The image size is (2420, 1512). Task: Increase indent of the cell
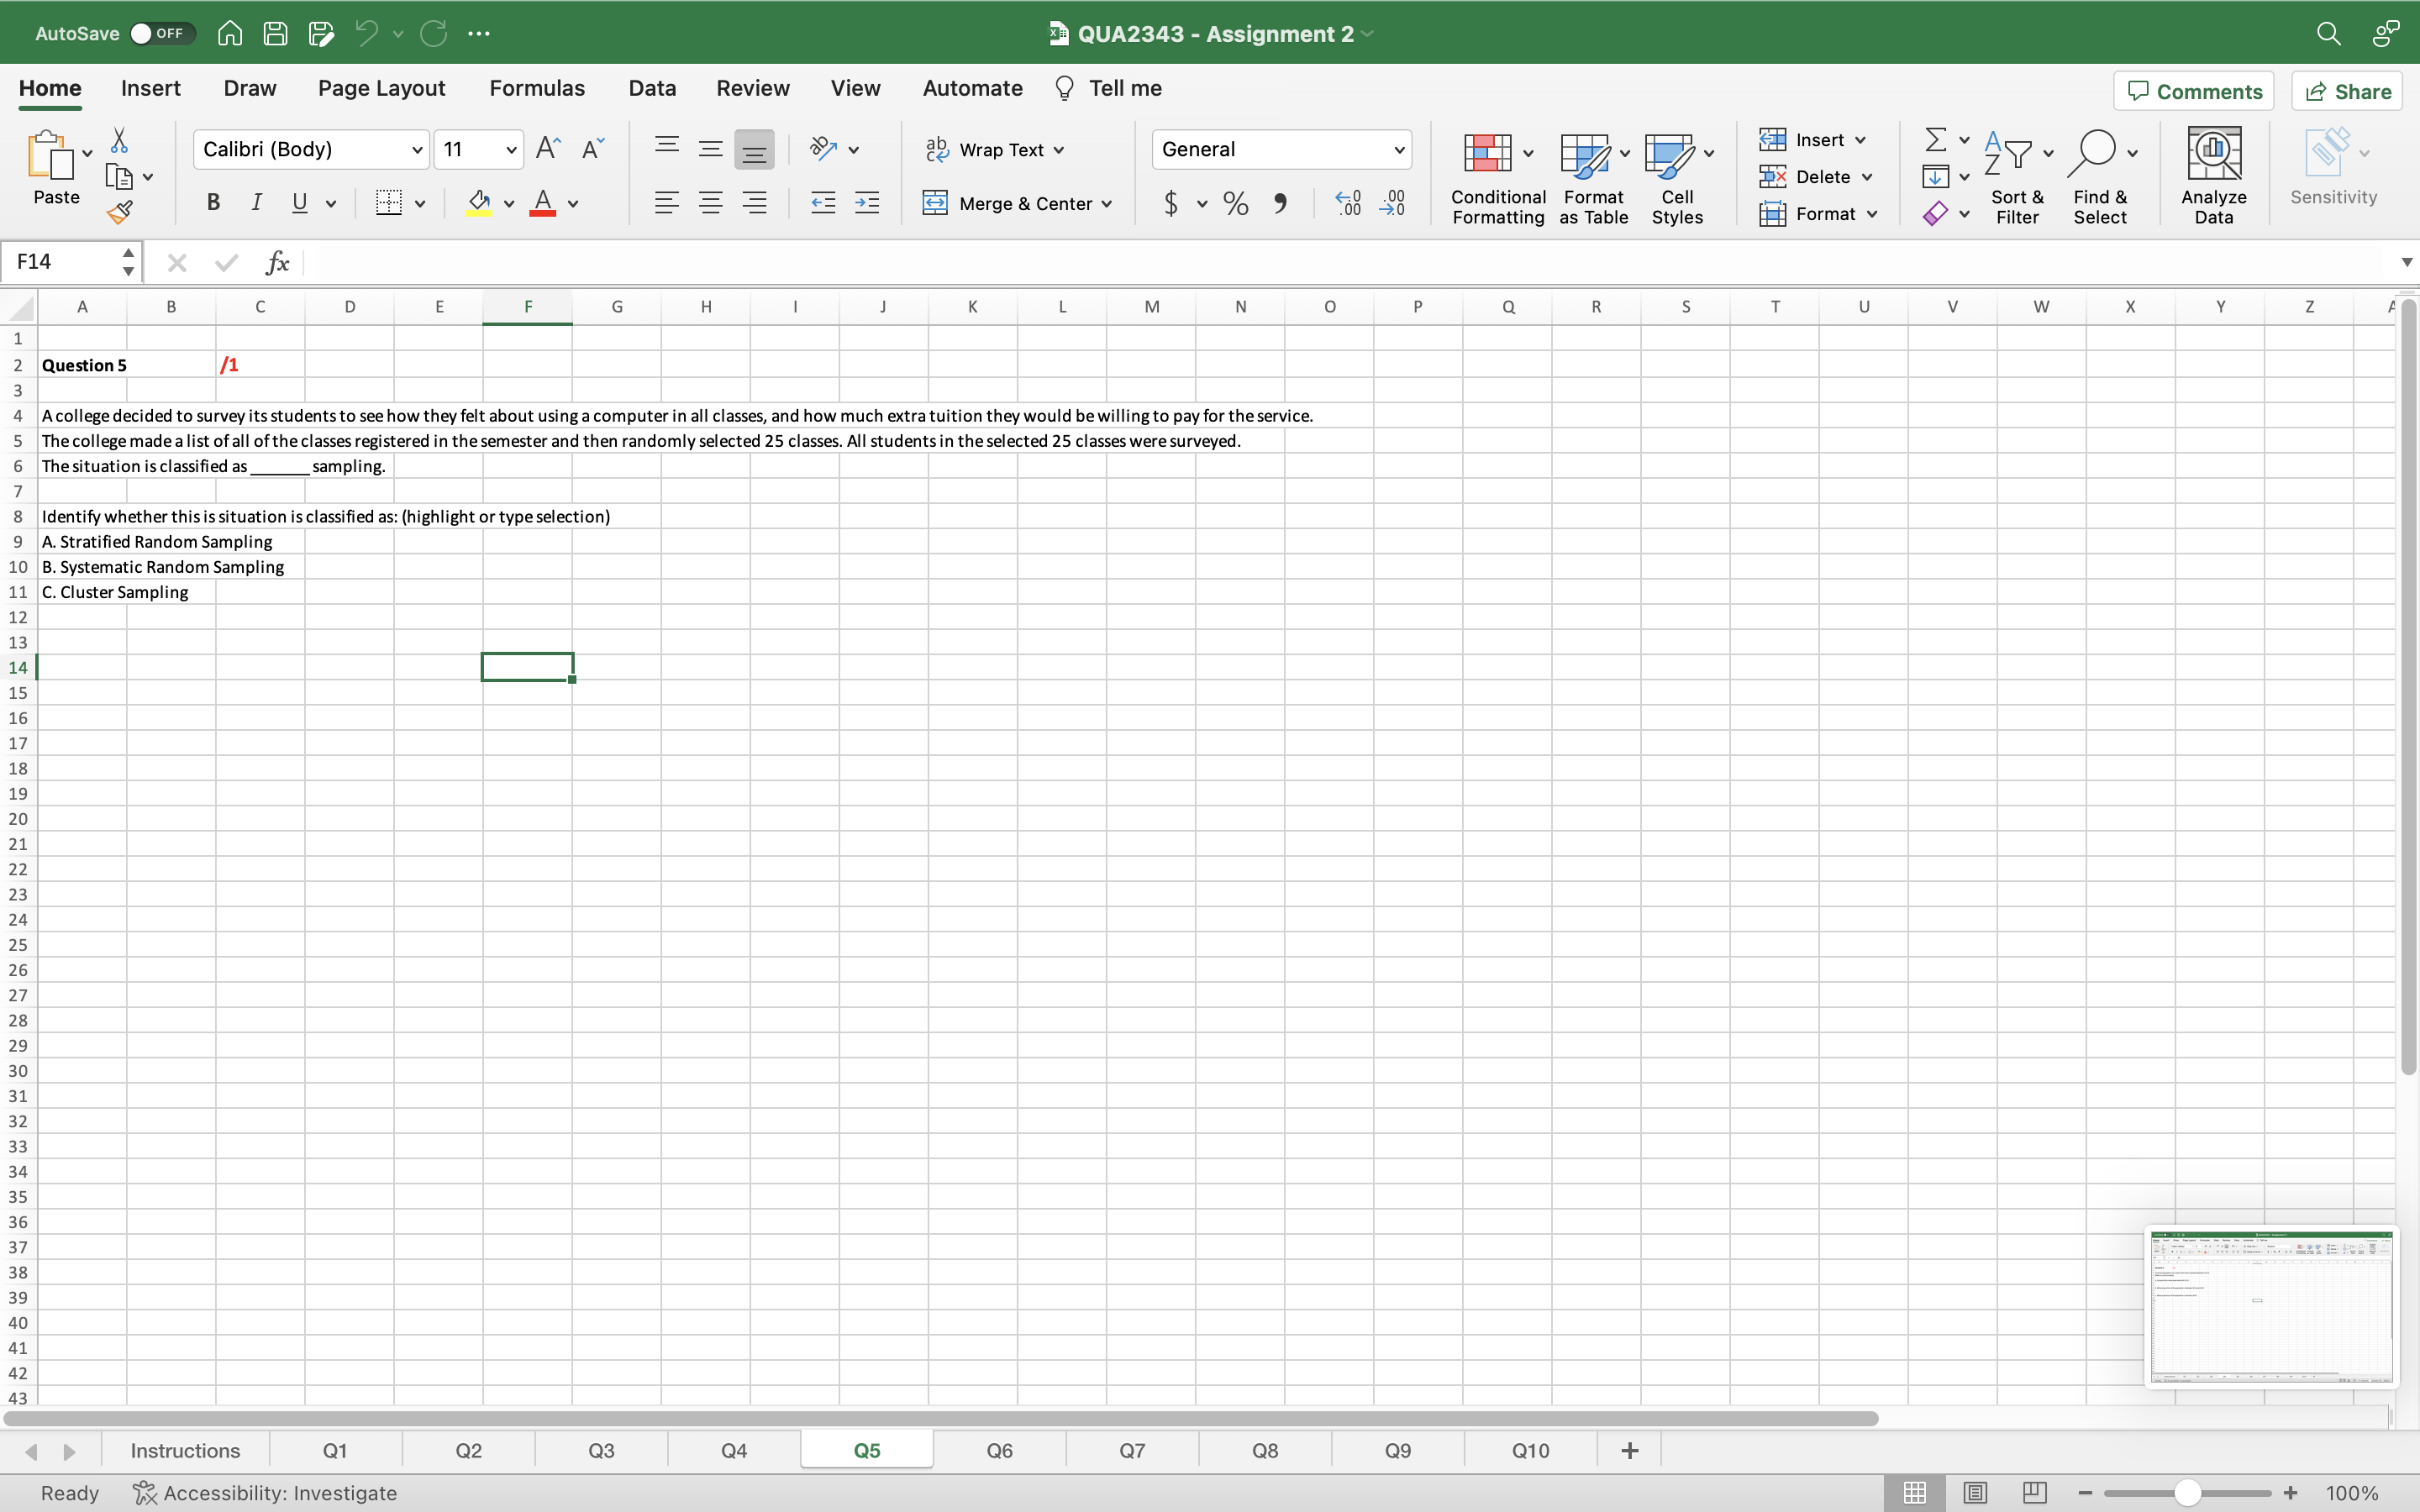click(x=866, y=203)
